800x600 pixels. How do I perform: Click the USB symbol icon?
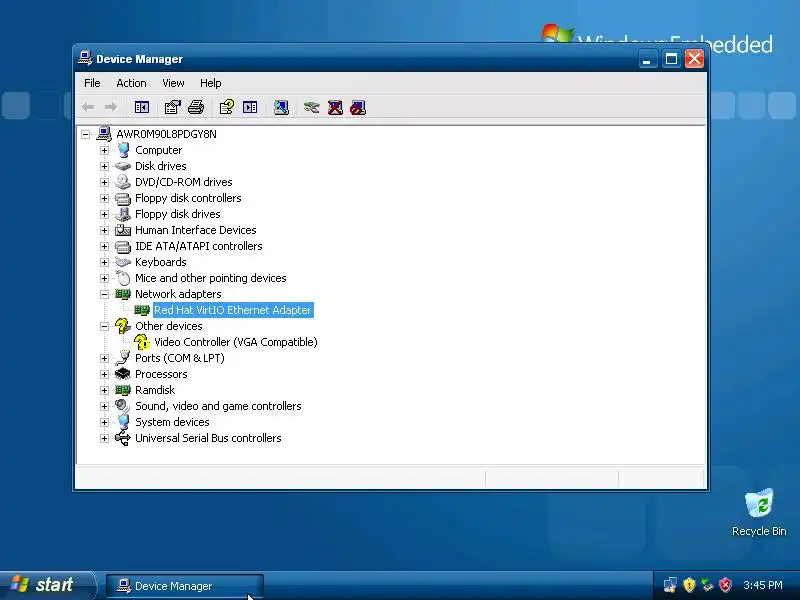[122, 438]
